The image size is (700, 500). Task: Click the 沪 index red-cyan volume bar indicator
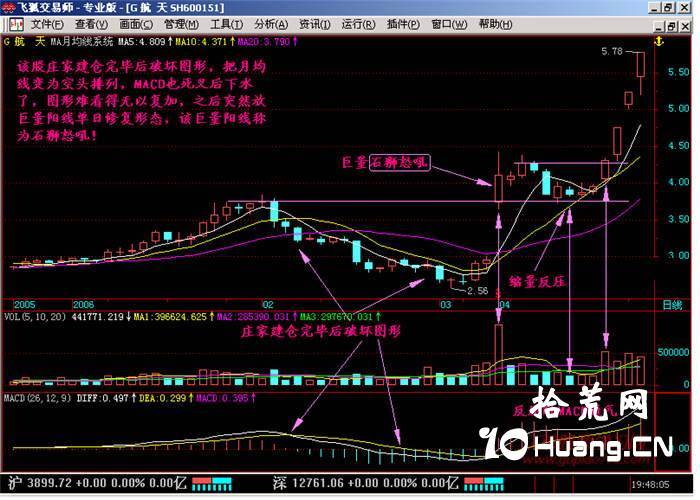click(x=212, y=483)
